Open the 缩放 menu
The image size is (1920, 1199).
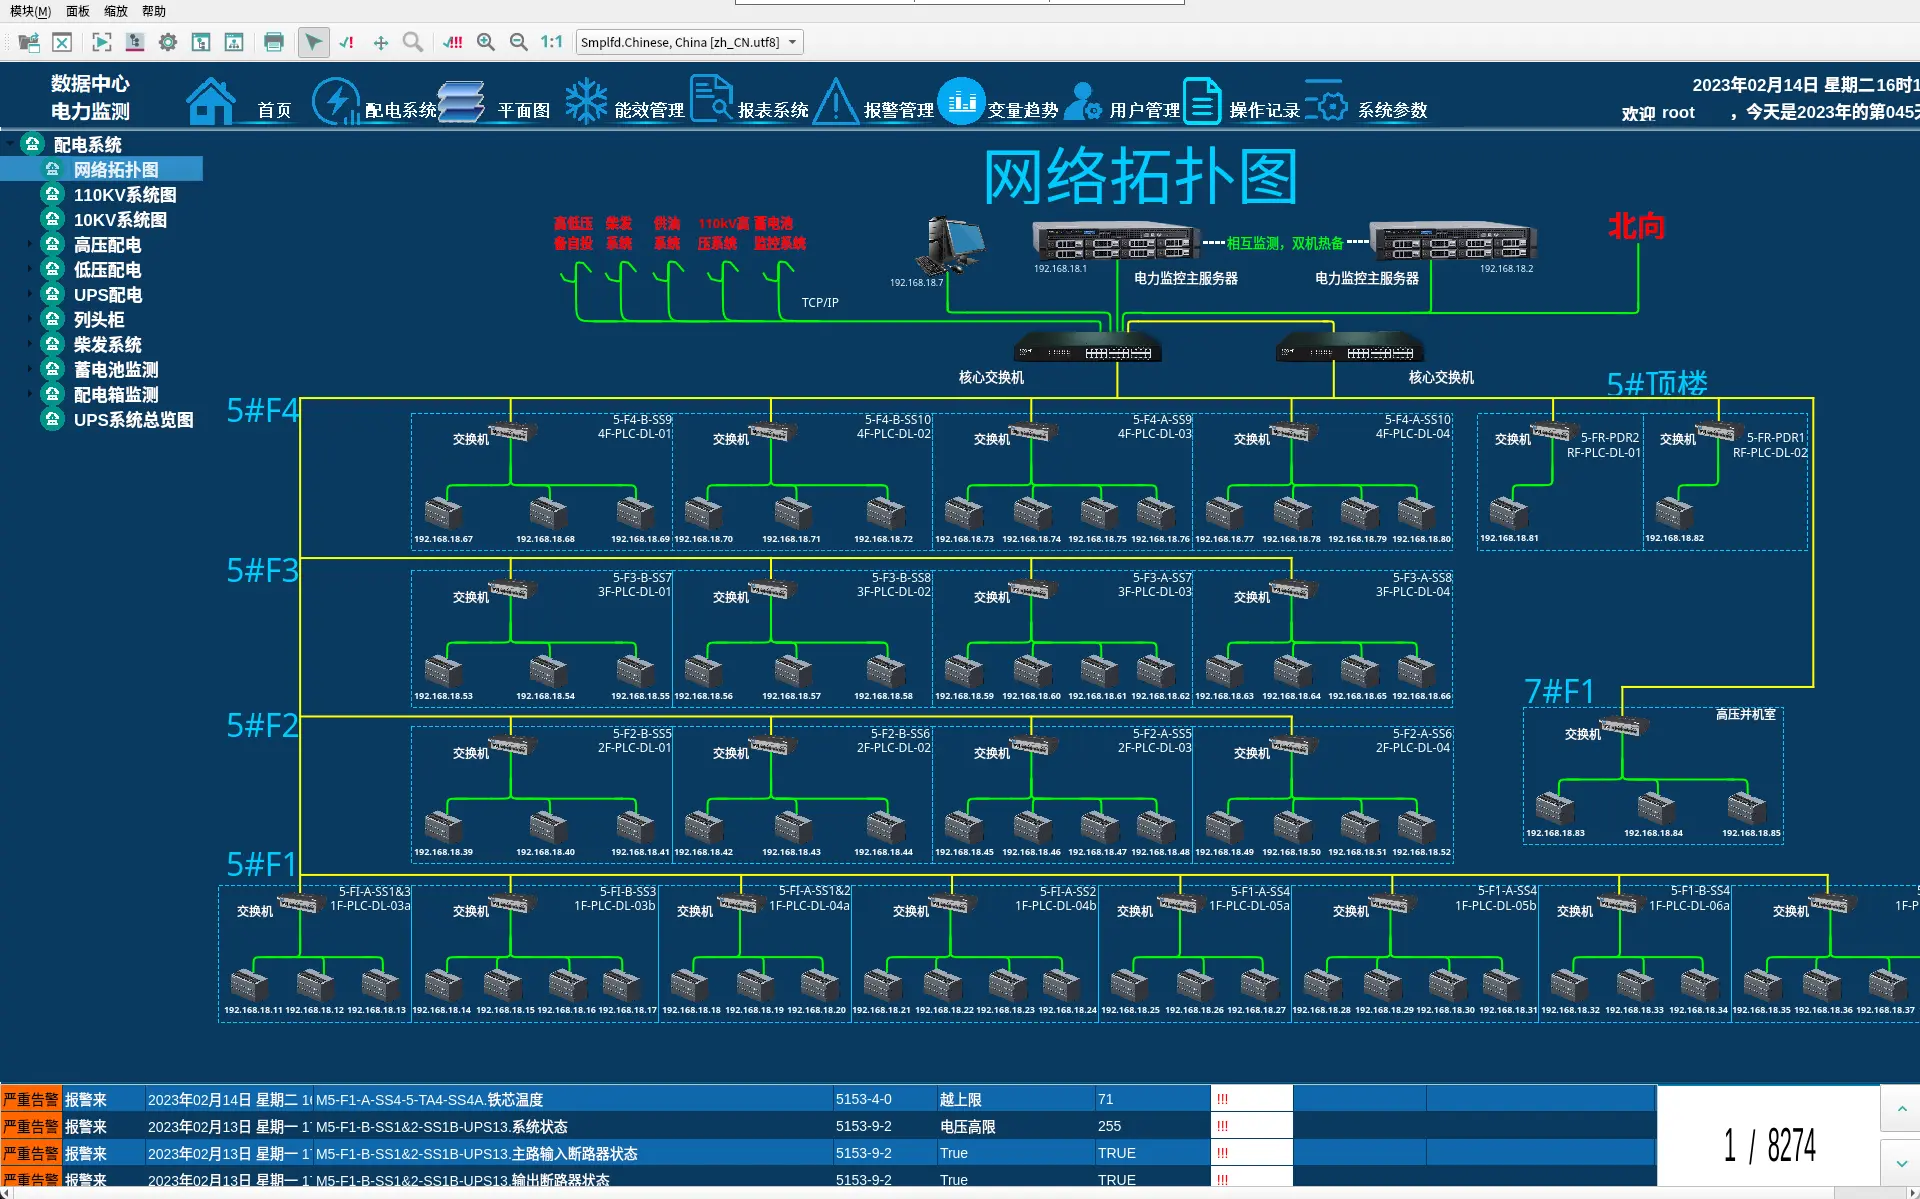click(x=116, y=11)
